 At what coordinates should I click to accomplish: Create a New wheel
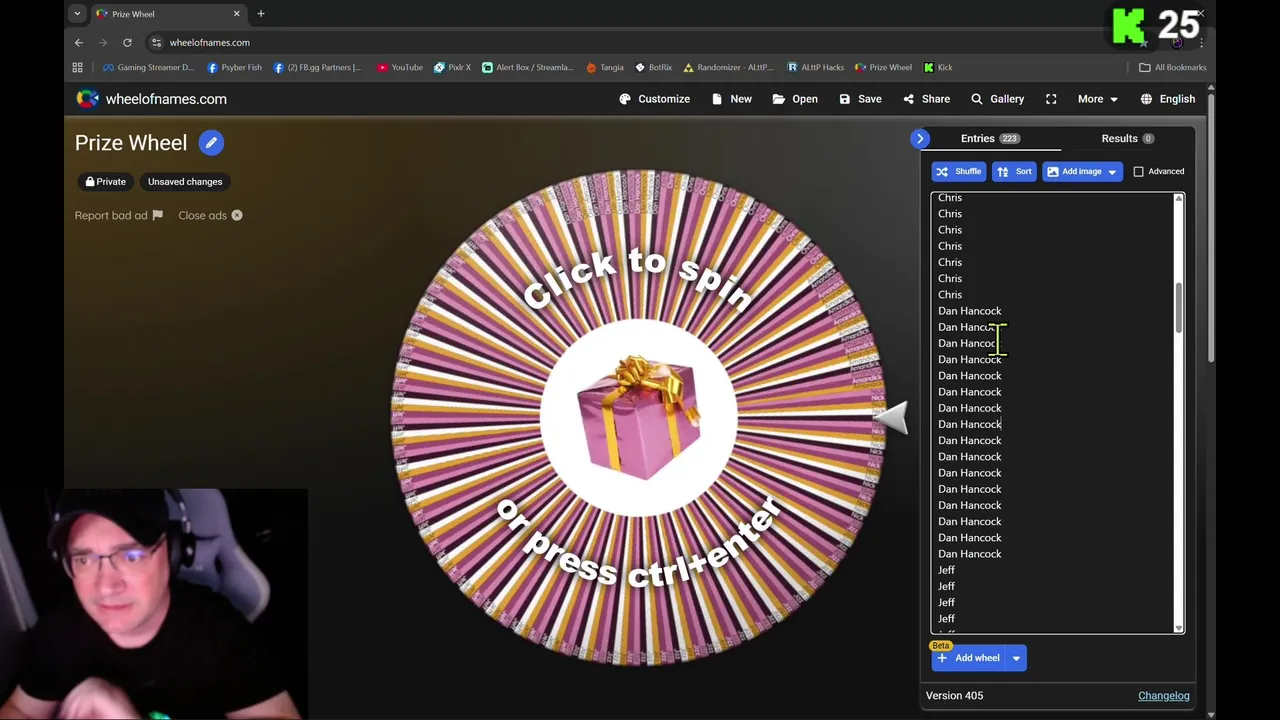[x=731, y=99]
